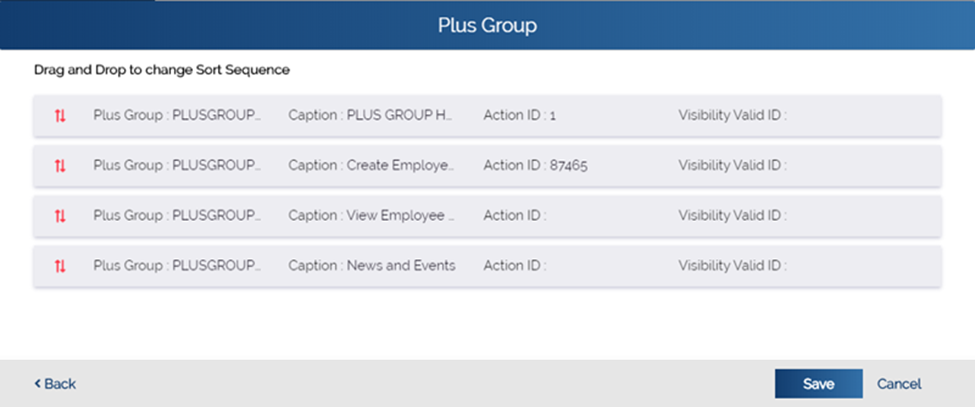Select 'Caption : PLUS GROUP H...' text
Screen dimensions: 975x407
[x=371, y=115]
